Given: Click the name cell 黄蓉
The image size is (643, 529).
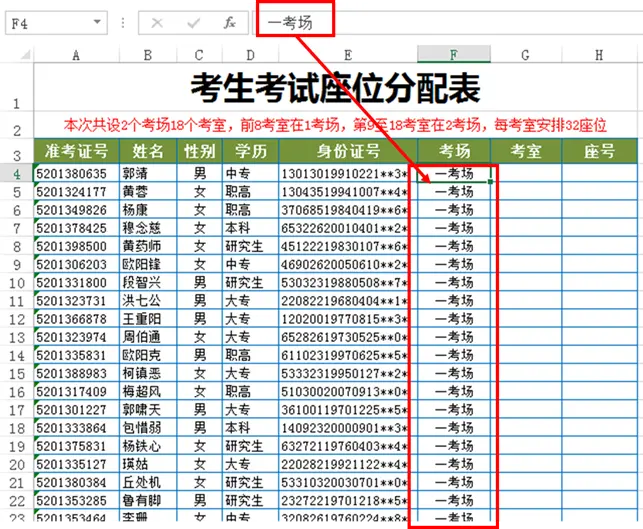Looking at the screenshot, I should tap(148, 192).
